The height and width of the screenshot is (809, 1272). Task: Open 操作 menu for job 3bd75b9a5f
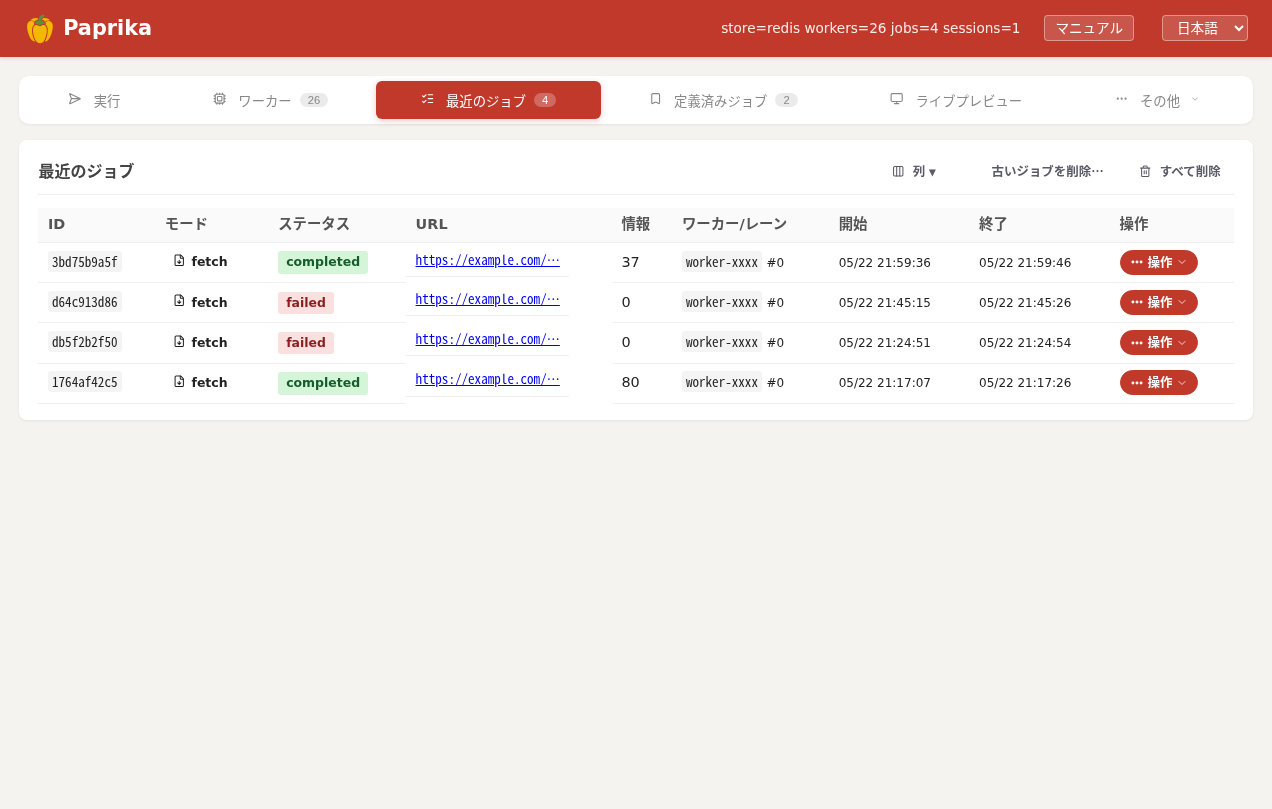coord(1159,262)
